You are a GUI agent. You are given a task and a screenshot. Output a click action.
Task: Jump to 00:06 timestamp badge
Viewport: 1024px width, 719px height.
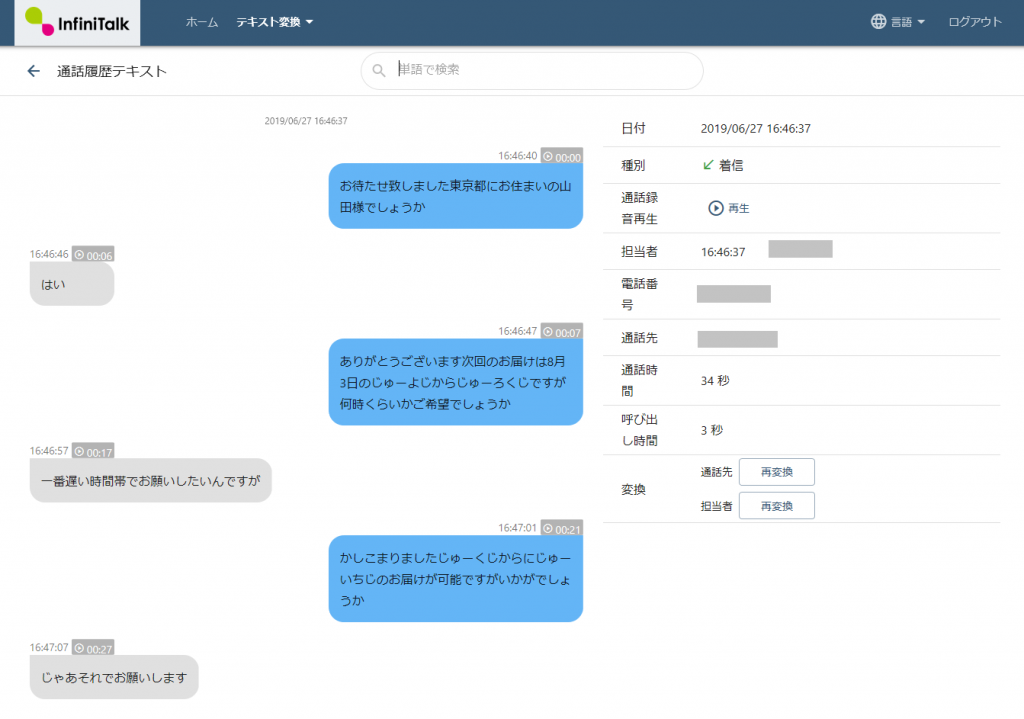93,255
